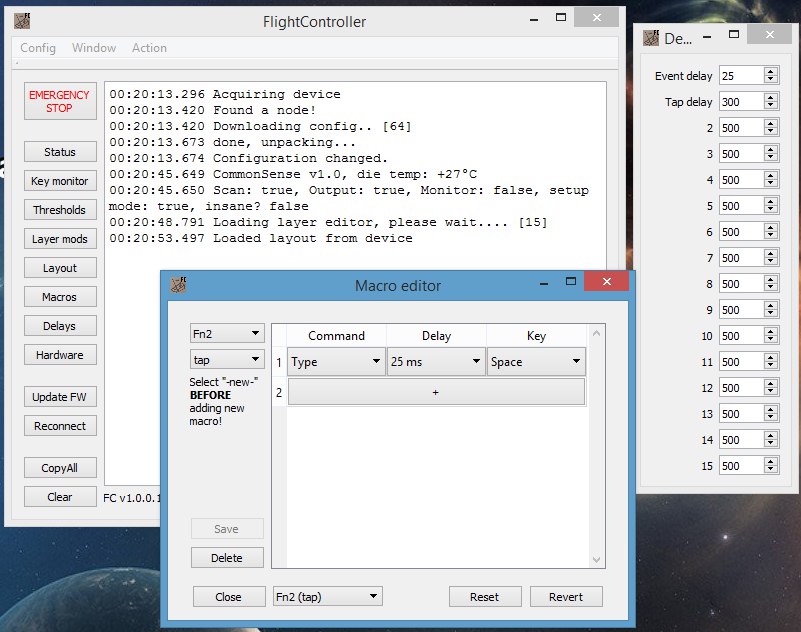
Task: Open the Config menu
Action: (38, 48)
